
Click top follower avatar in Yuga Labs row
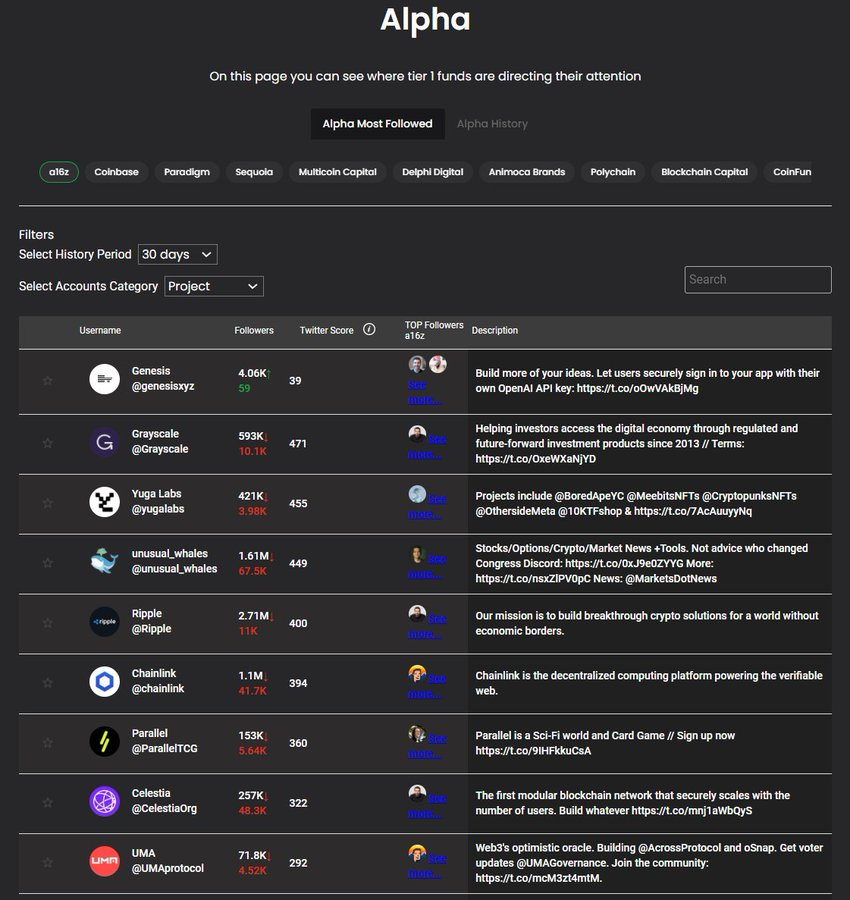coord(417,494)
